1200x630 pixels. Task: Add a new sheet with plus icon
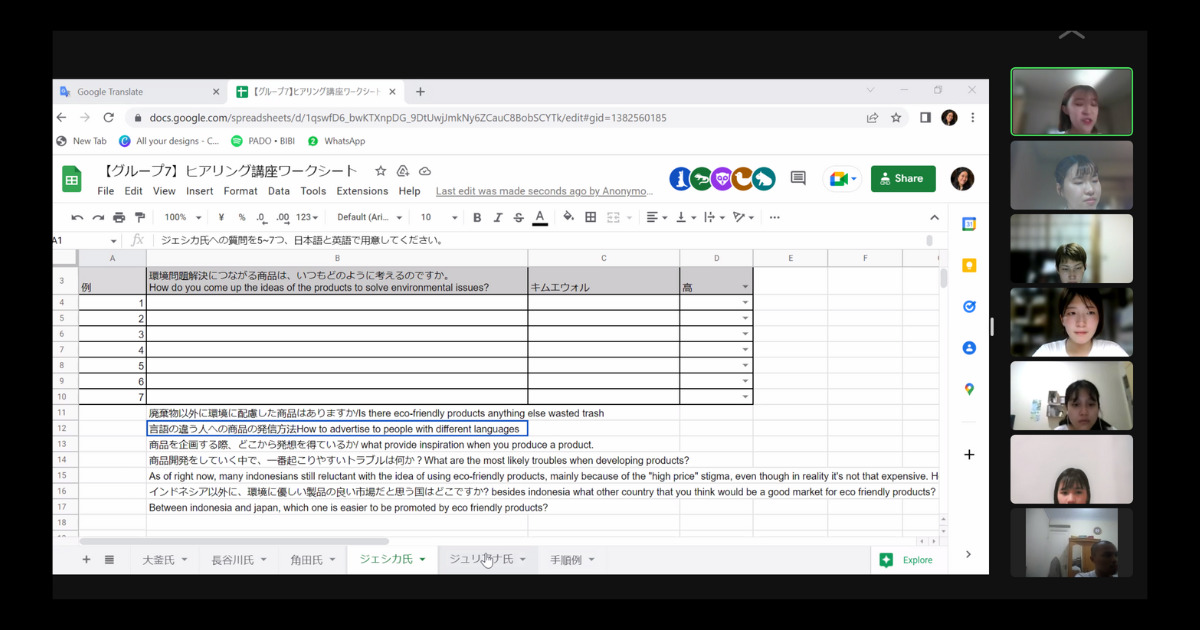click(86, 560)
